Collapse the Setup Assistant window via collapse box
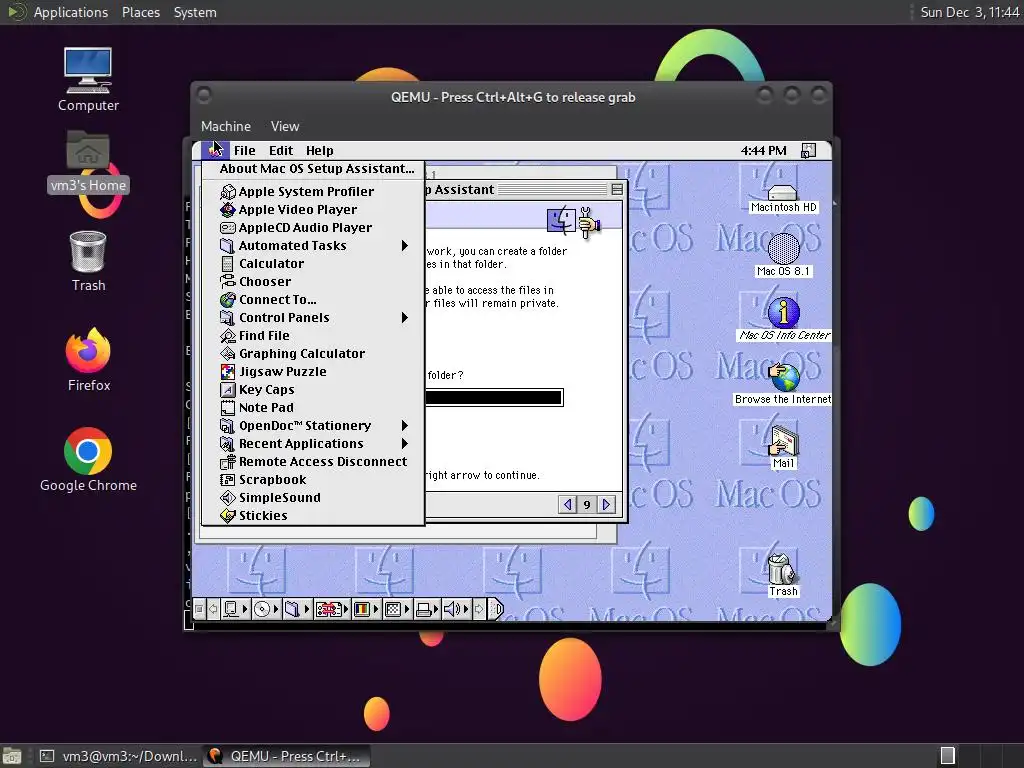1024x768 pixels. pos(617,189)
